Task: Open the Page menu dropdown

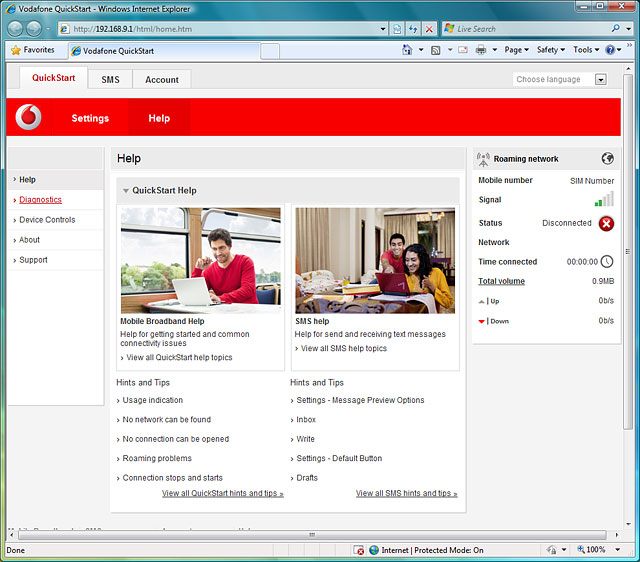Action: pos(516,49)
